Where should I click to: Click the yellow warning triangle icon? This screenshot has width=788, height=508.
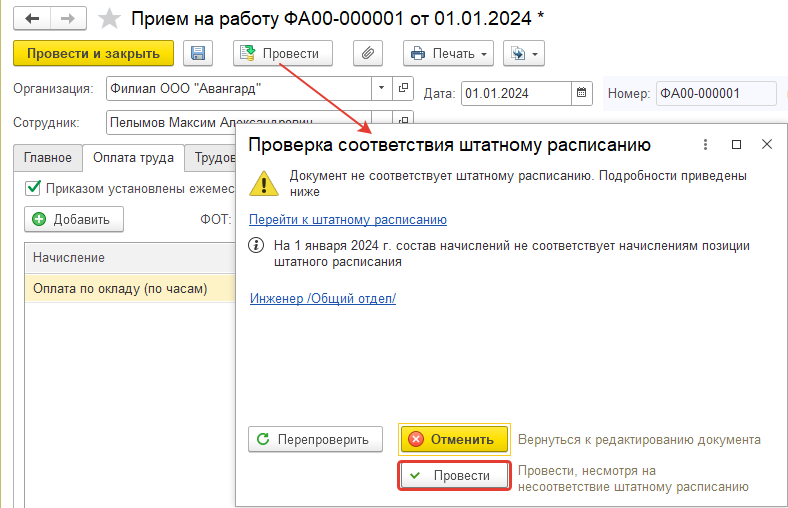pos(264,183)
